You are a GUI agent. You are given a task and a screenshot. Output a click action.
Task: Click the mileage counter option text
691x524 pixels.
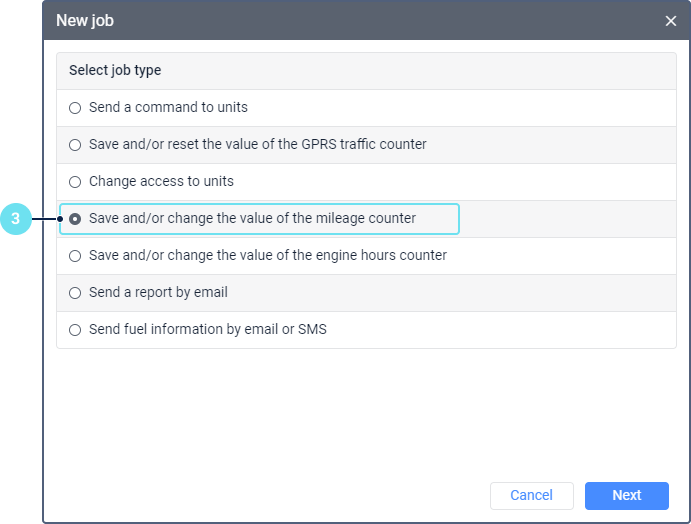[252, 218]
